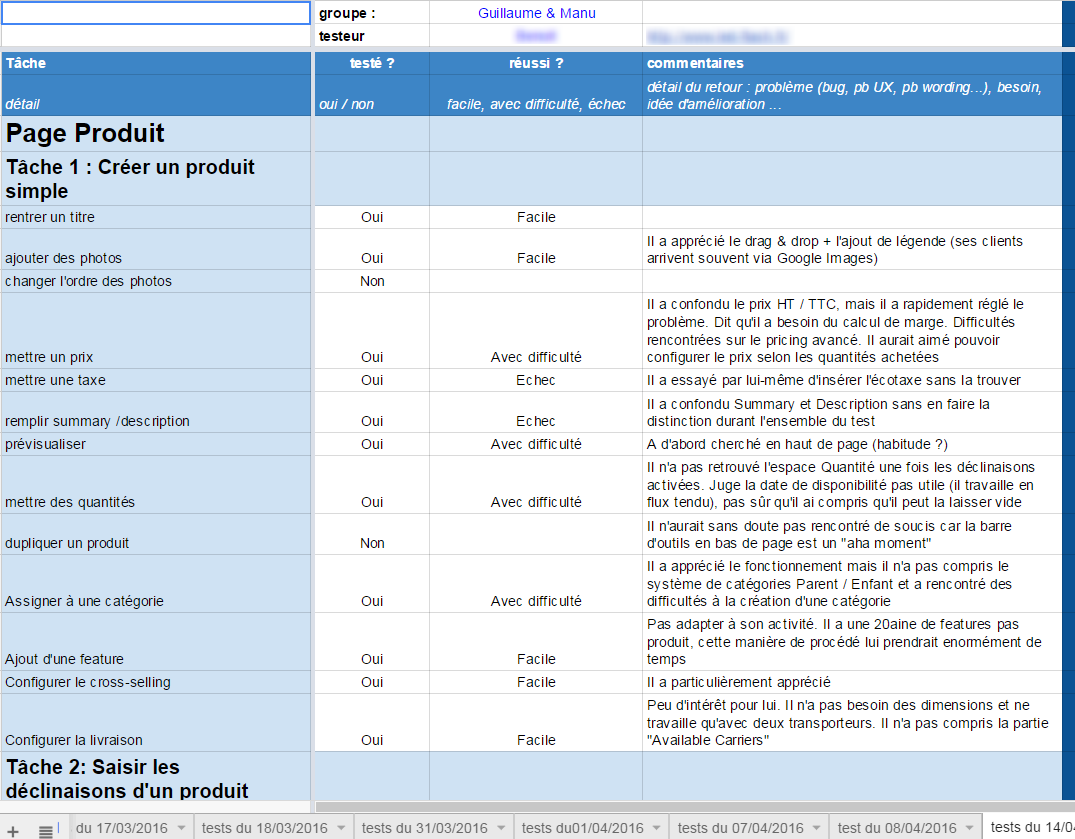Click the comment about inserting 'l'écotaxe'

(852, 380)
